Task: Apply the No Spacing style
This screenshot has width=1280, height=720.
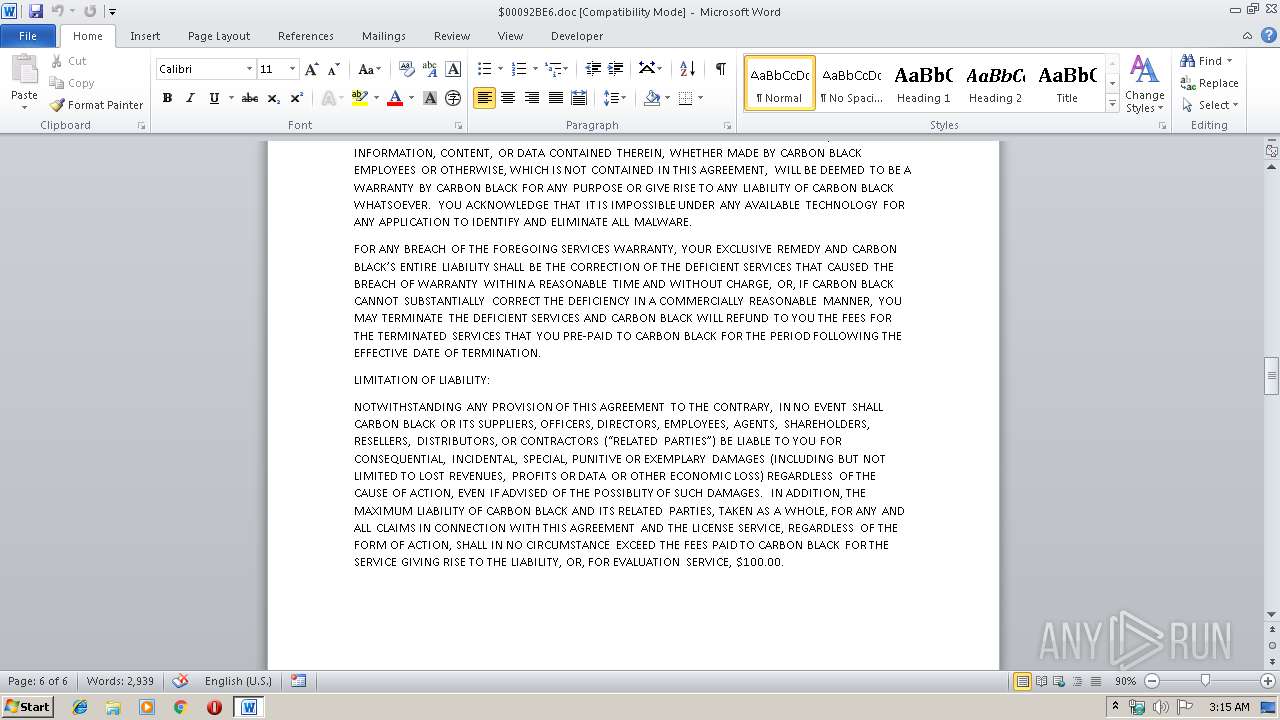Action: pyautogui.click(x=852, y=83)
